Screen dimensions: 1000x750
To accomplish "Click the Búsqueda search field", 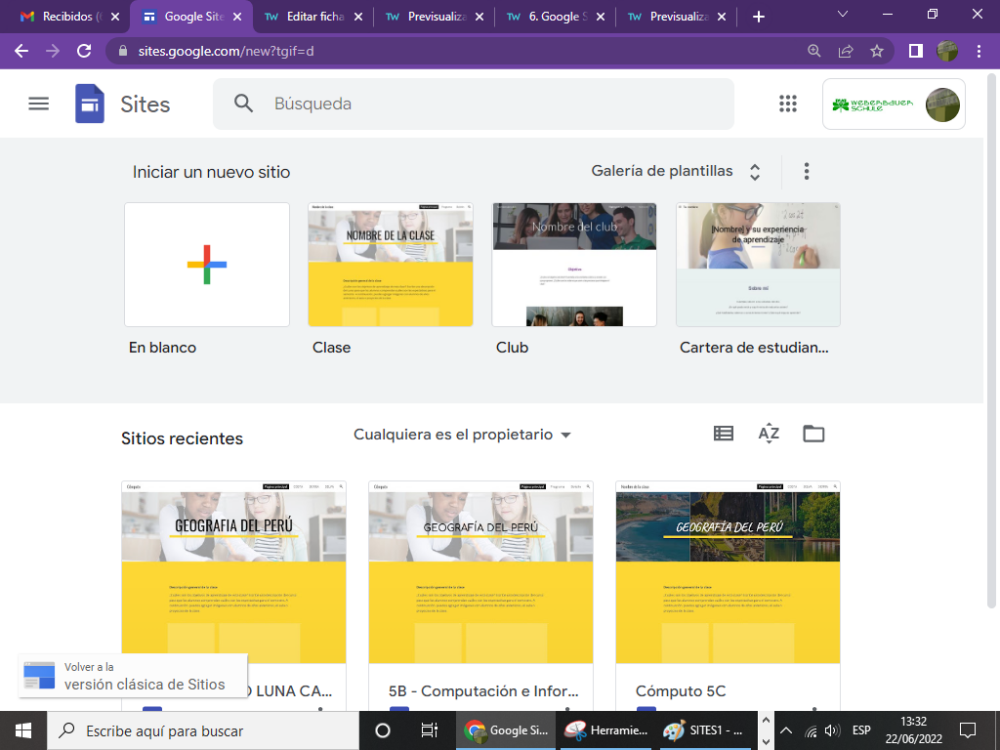I will (x=473, y=103).
